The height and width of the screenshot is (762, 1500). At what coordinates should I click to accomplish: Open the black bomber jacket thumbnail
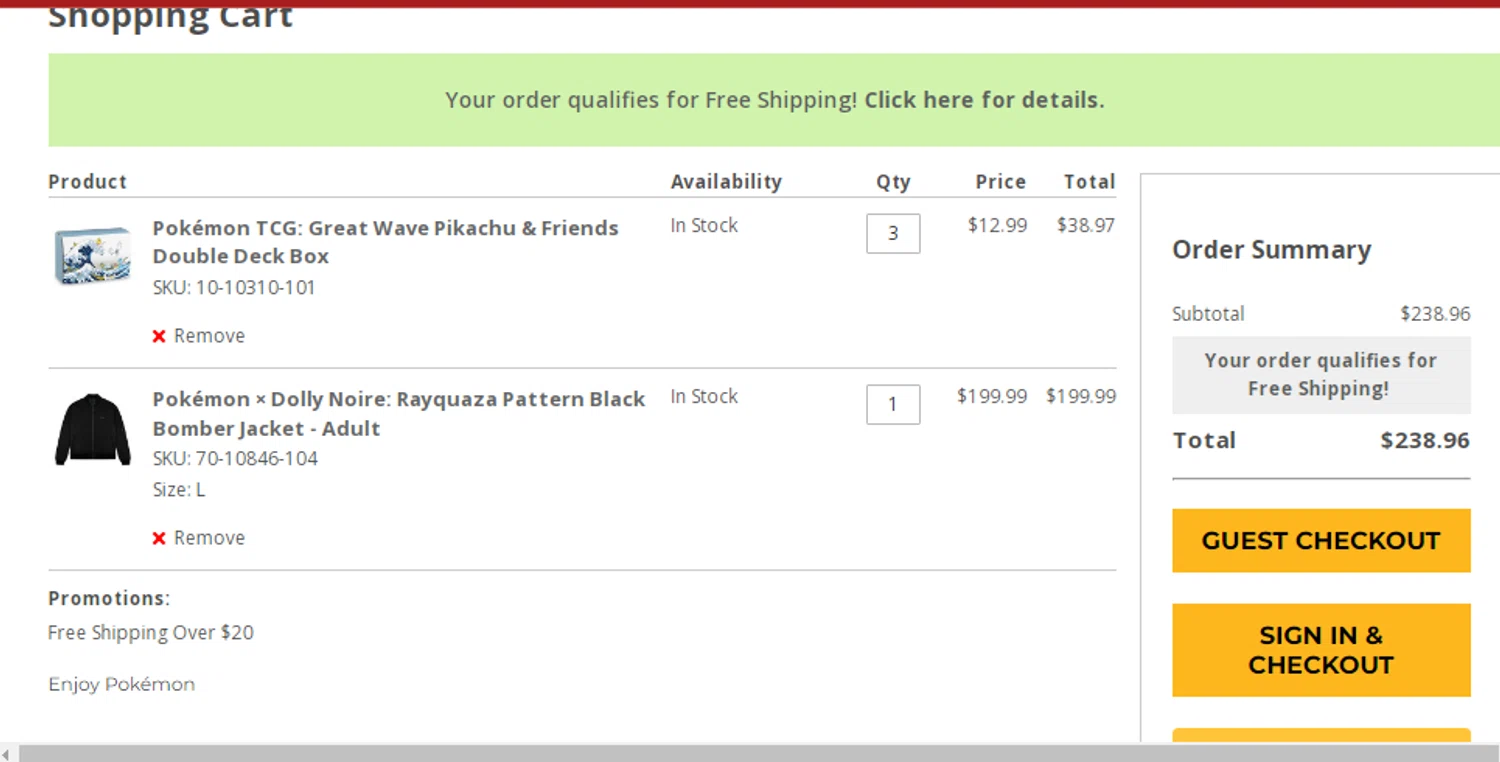click(92, 429)
